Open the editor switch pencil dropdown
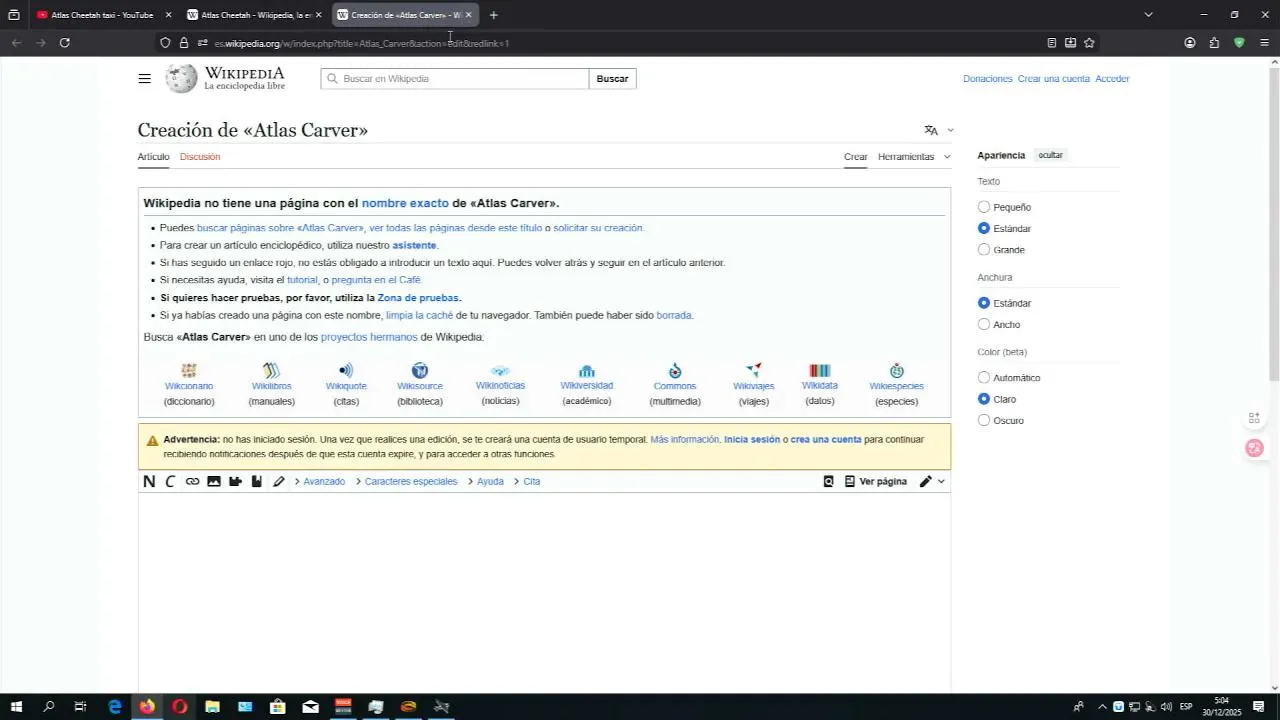Screen dimensions: 1280x720 click(932, 481)
